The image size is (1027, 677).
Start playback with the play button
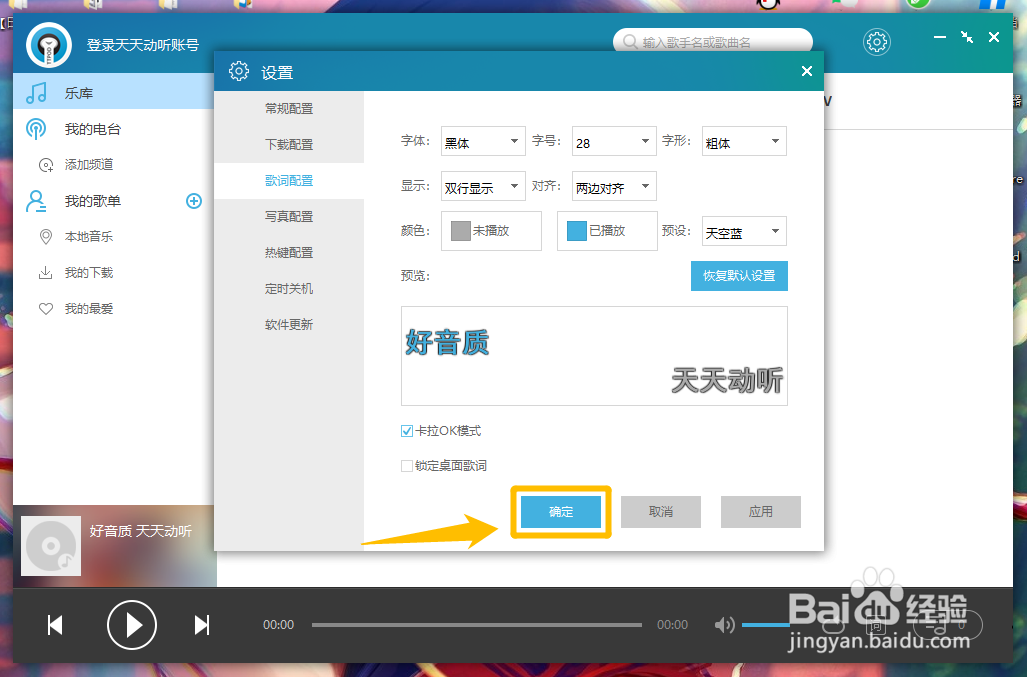click(132, 625)
